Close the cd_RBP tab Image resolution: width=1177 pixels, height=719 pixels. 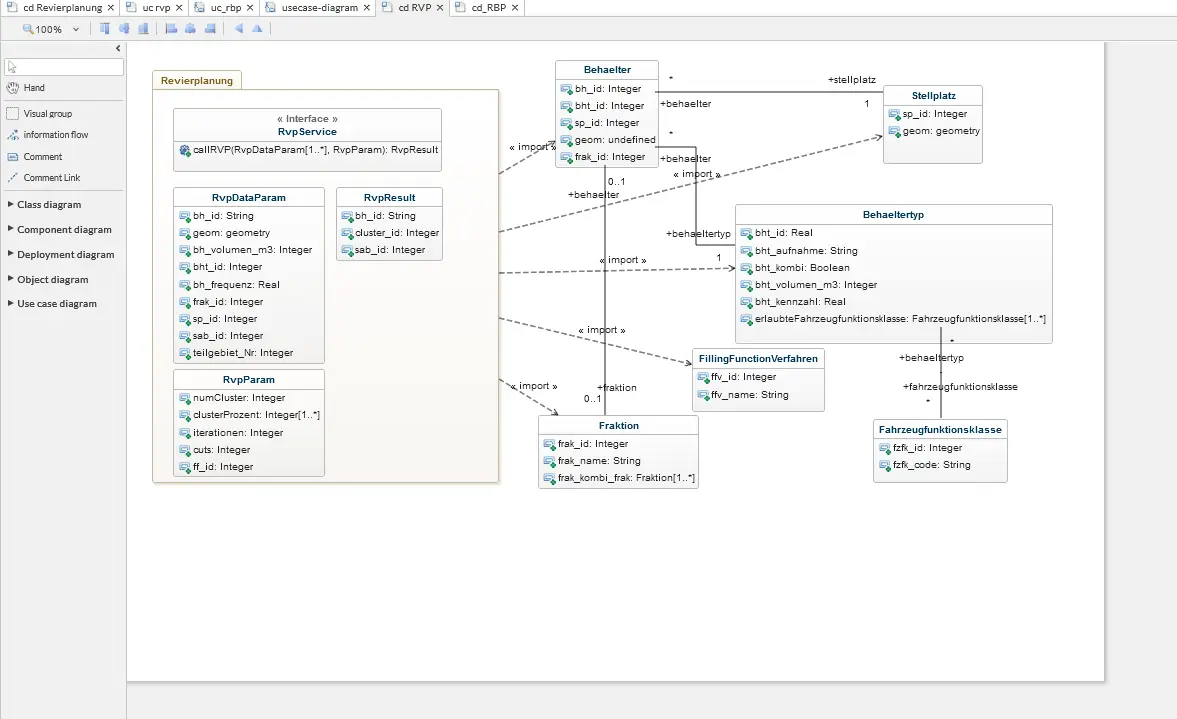click(515, 8)
